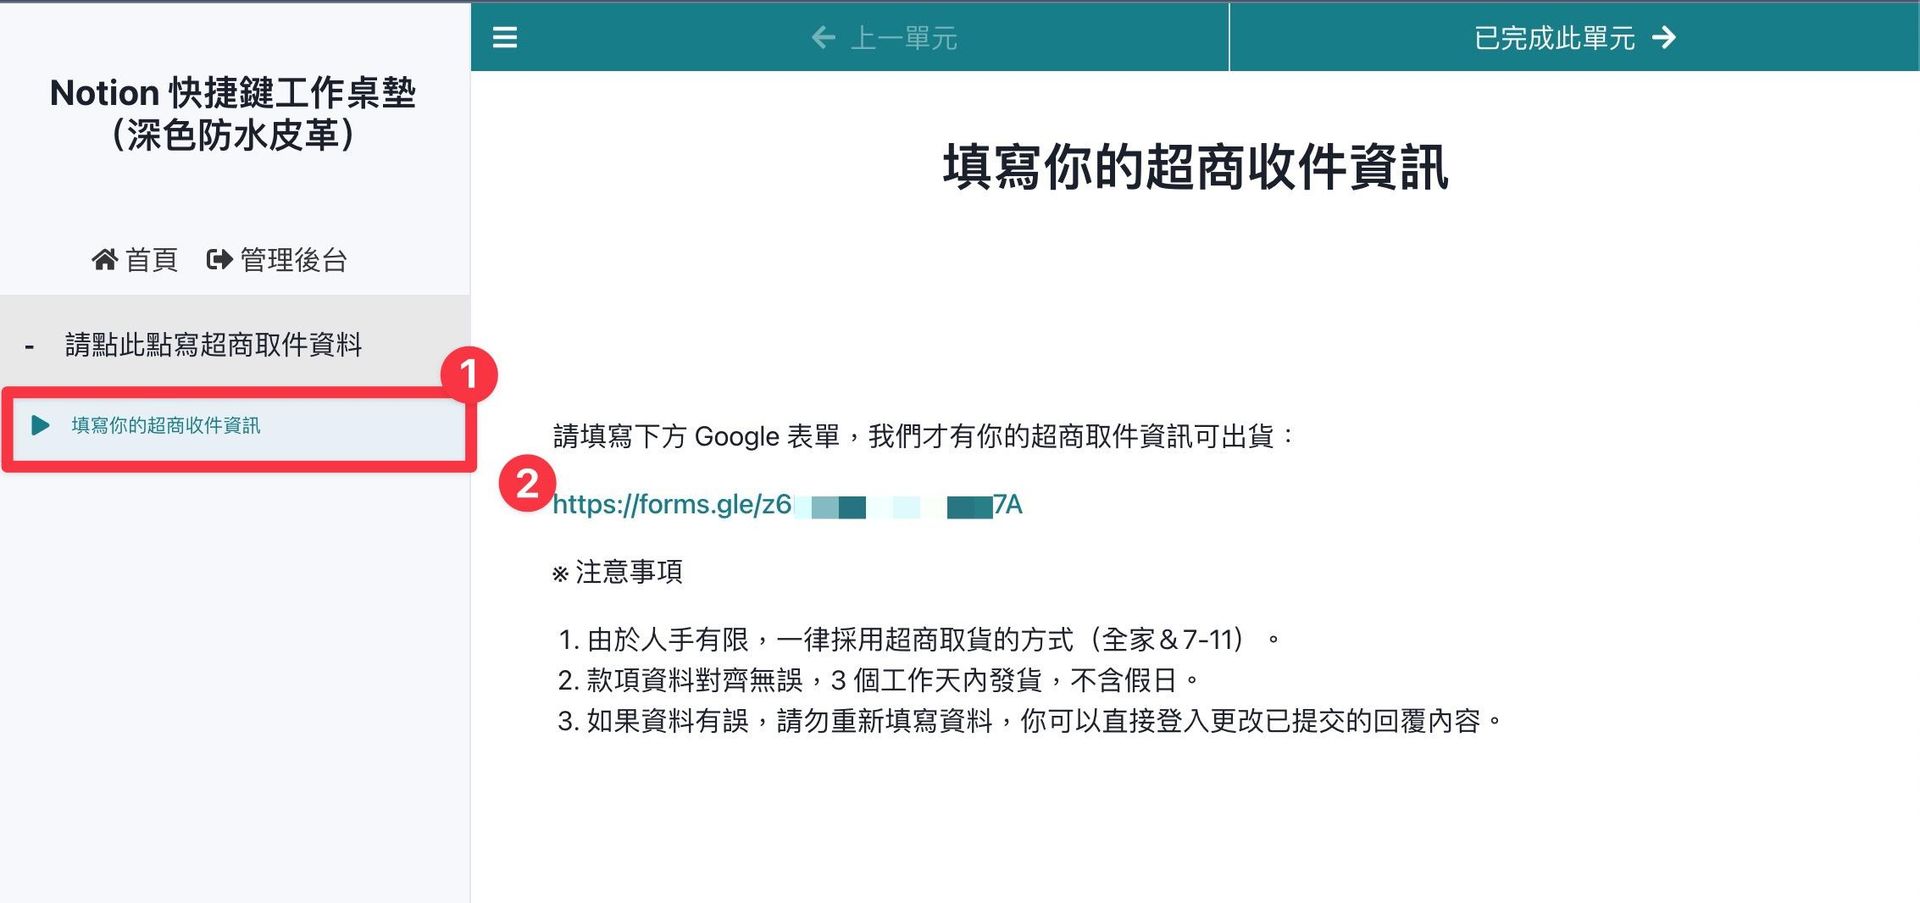1920x903 pixels.
Task: Expand the 請點此點寫超商取件資料 section header
Action: click(213, 345)
